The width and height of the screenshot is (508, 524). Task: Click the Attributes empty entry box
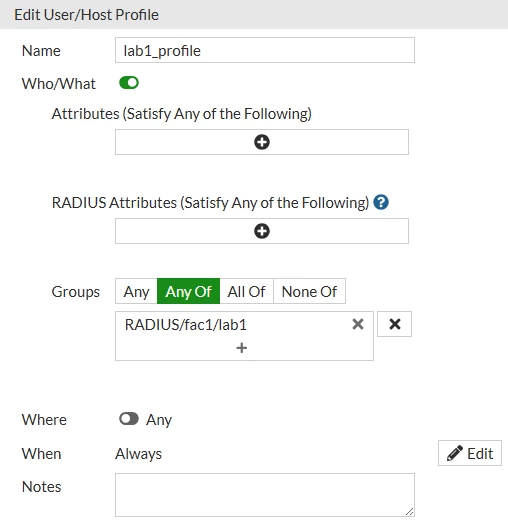pos(262,142)
